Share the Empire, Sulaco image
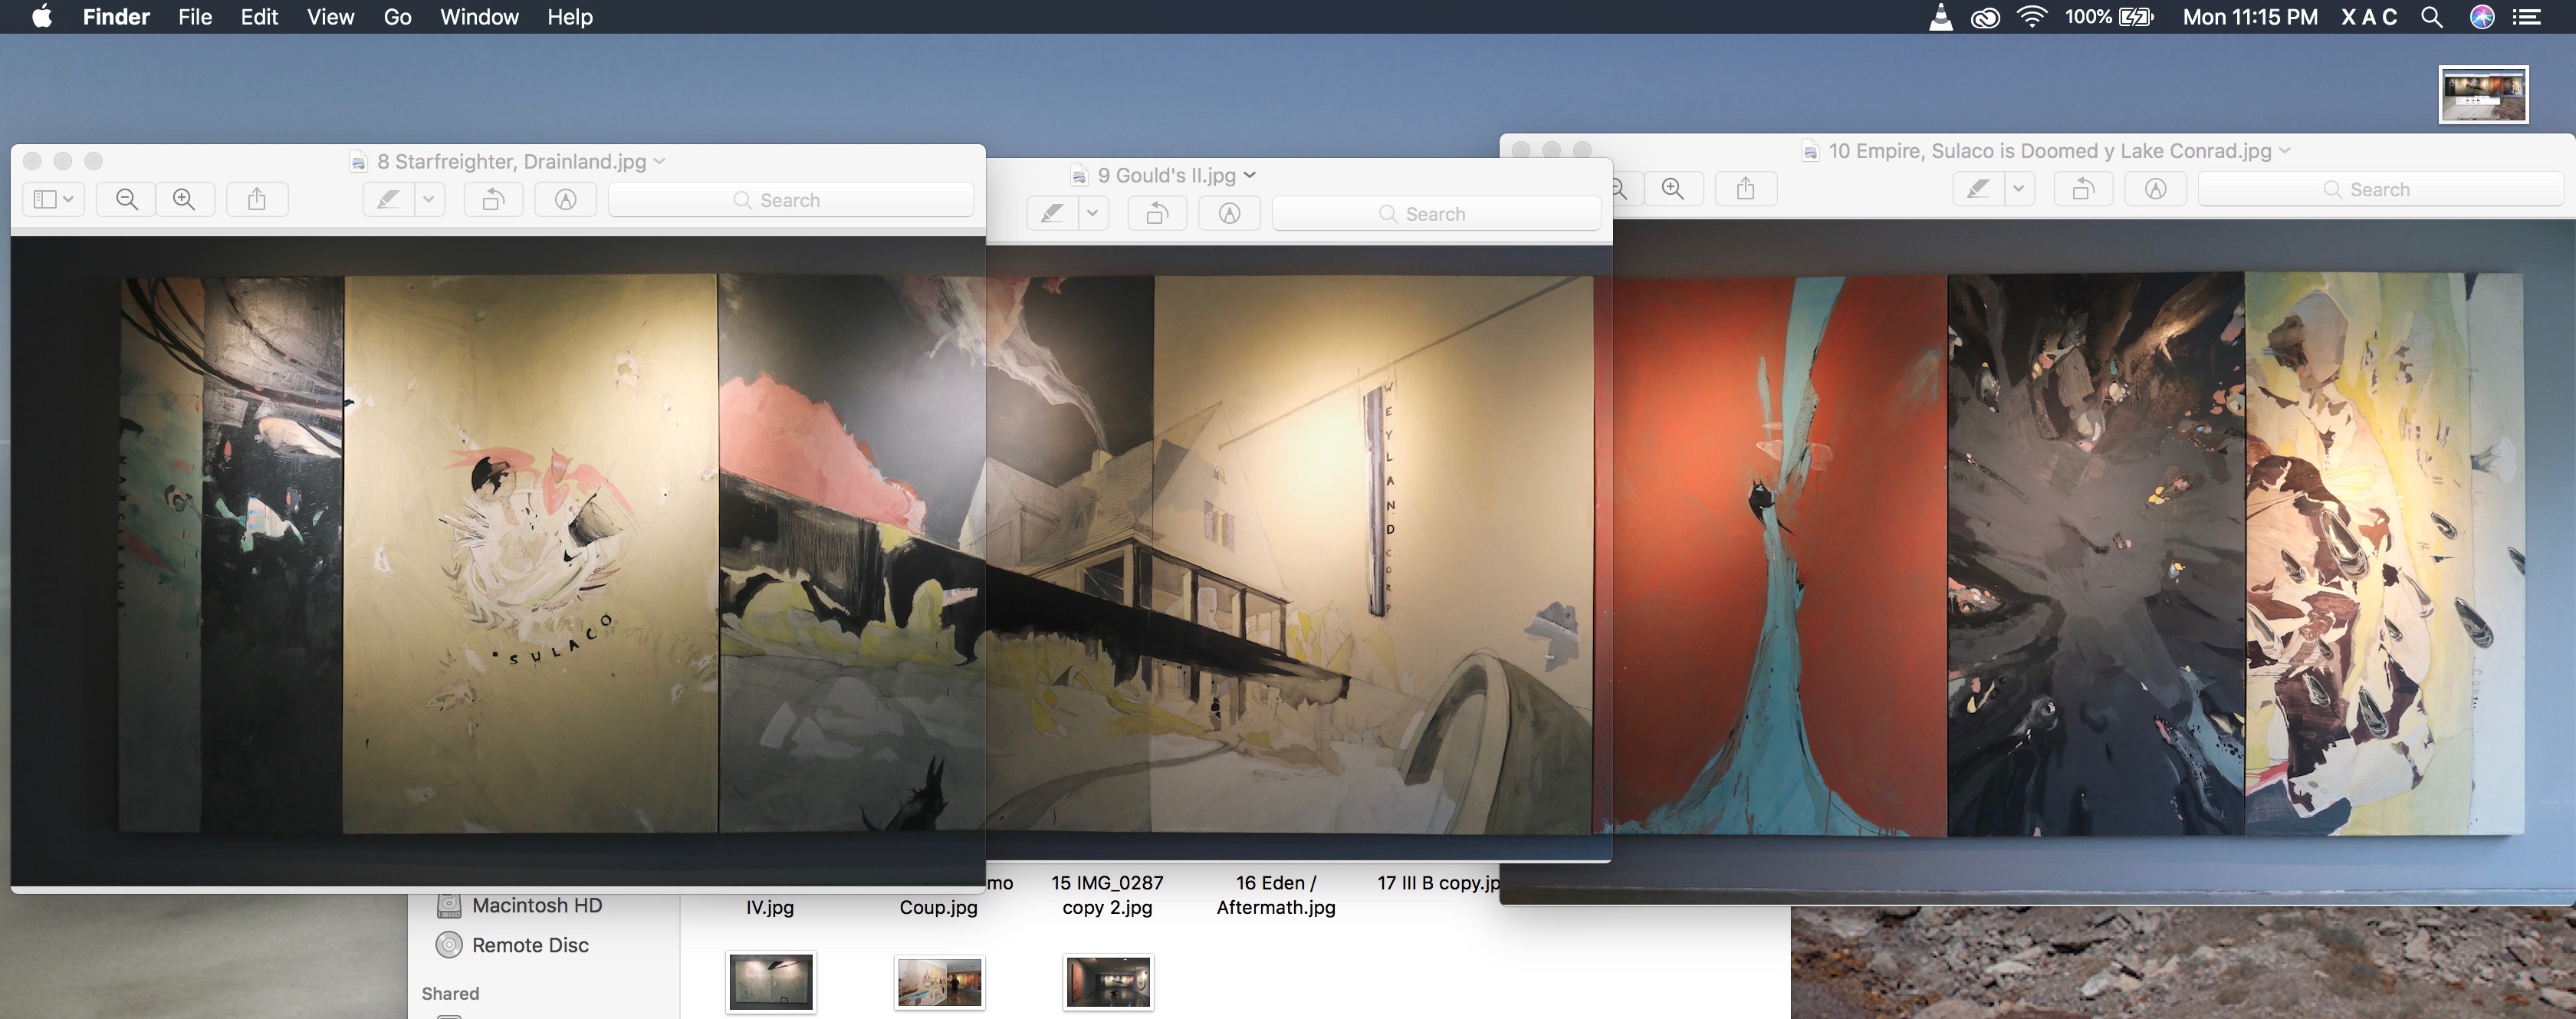Viewport: 2576px width, 1019px height. click(1746, 188)
